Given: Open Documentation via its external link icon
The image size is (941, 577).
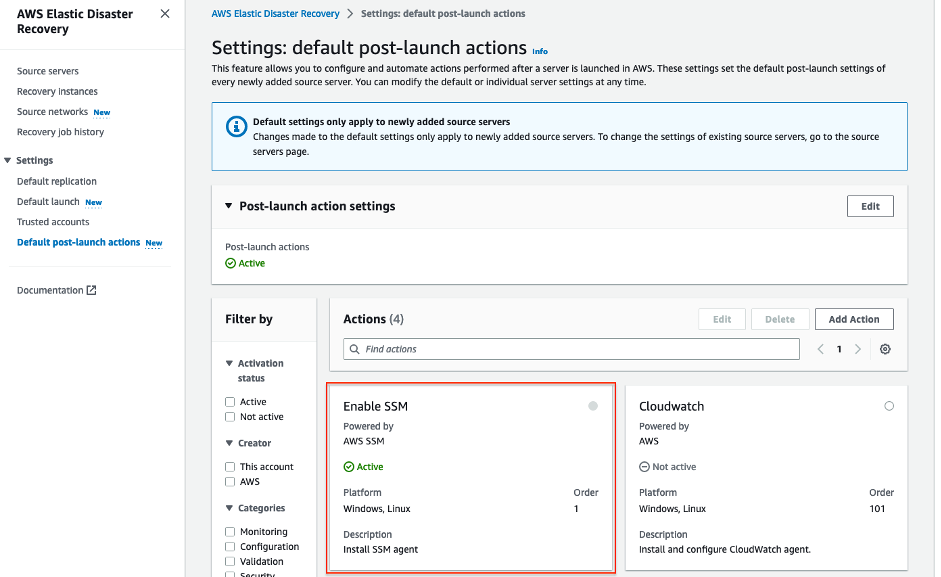Looking at the screenshot, I should (92, 289).
